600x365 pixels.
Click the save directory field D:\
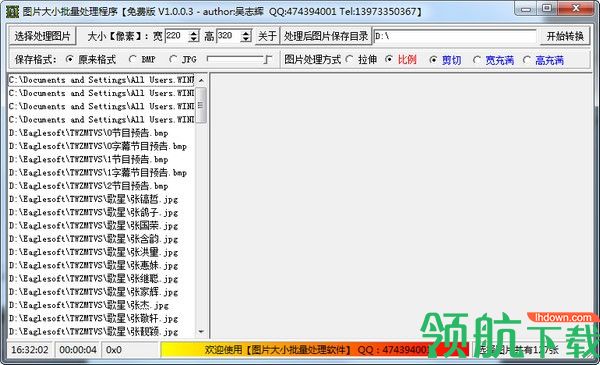click(455, 36)
